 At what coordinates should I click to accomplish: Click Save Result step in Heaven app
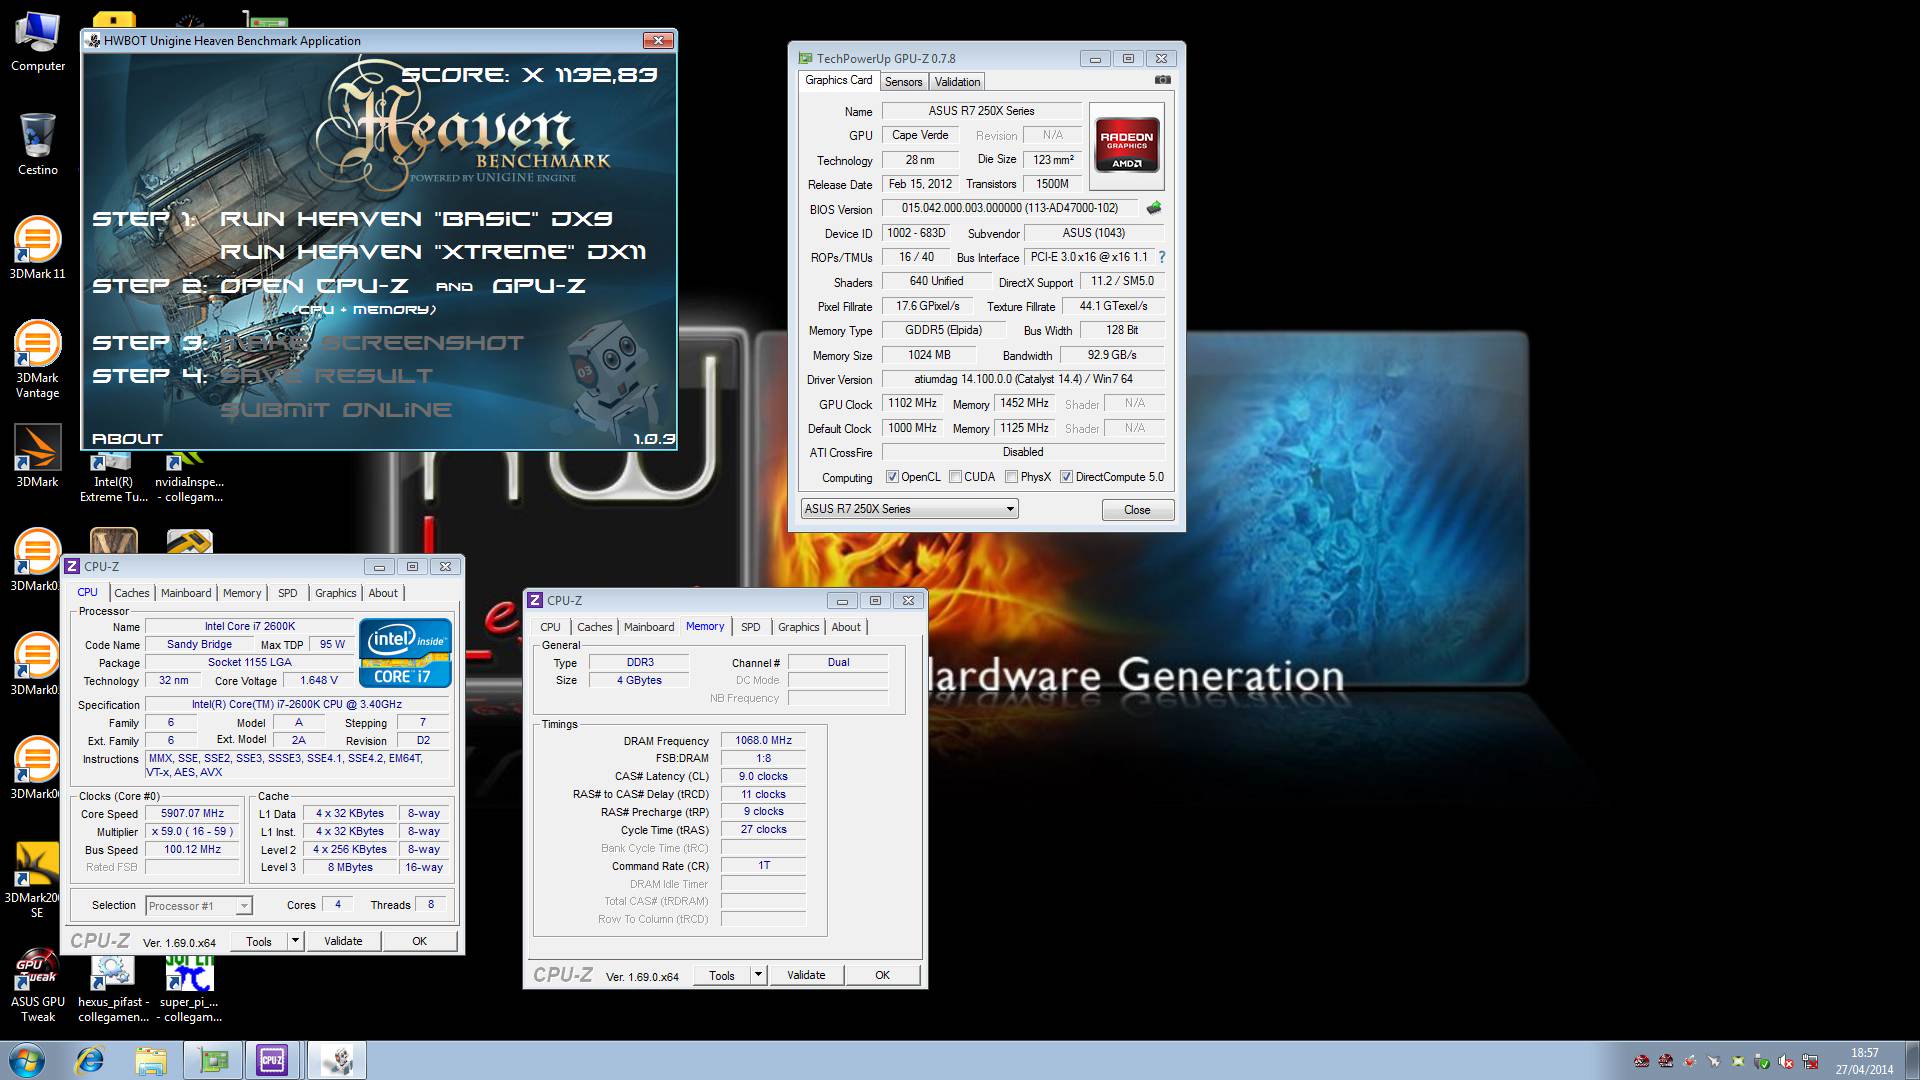coord(326,376)
